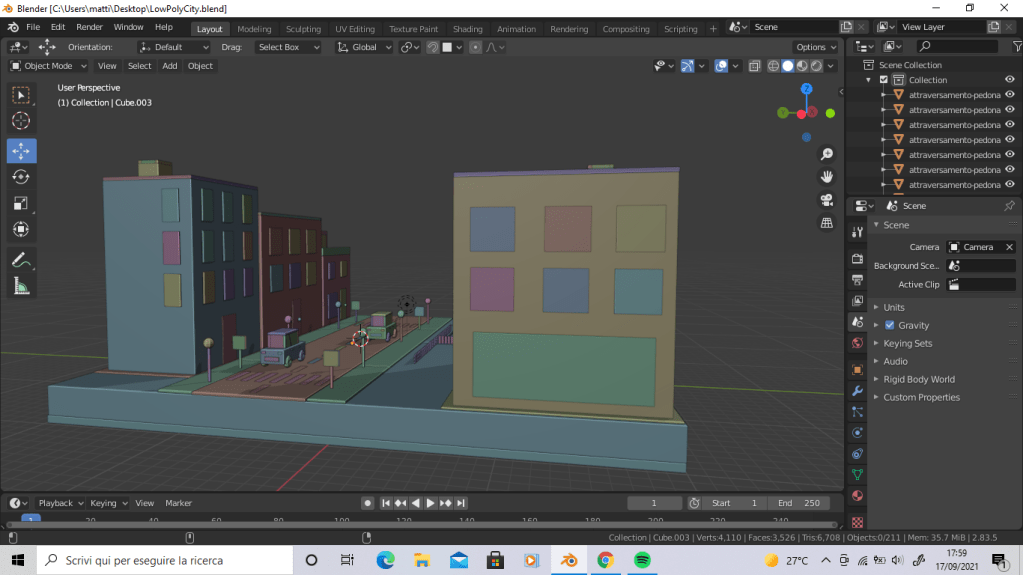This screenshot has height=575, width=1023.
Task: Pick the Annotate pencil tool
Action: coord(21,259)
